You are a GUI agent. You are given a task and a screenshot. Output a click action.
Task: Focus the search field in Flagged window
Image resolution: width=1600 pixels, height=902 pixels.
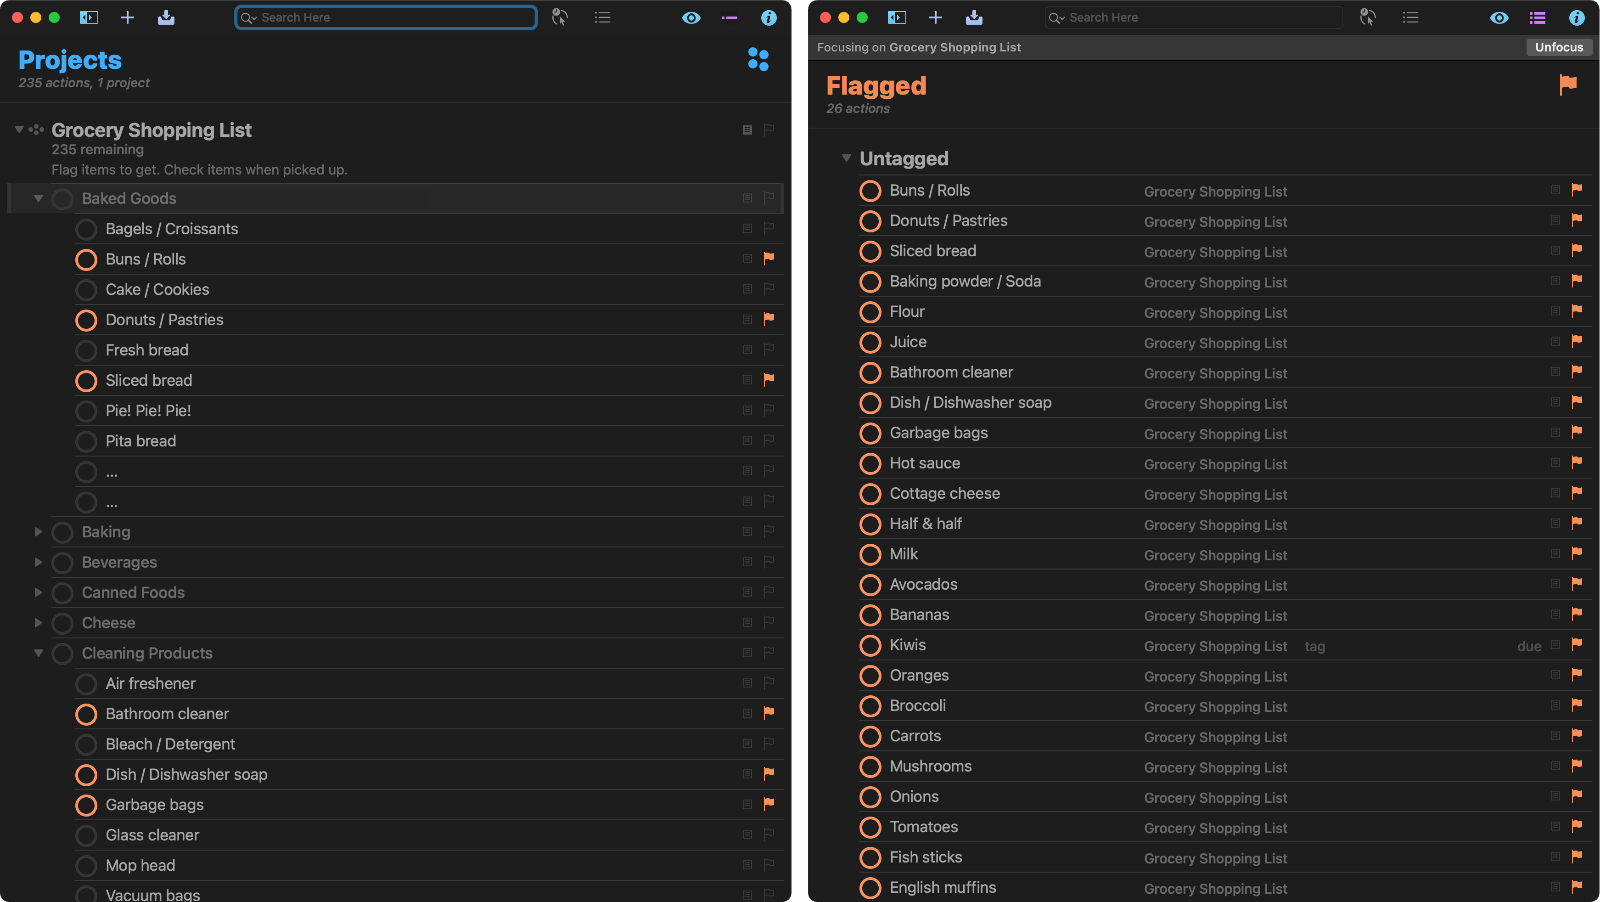(1193, 17)
